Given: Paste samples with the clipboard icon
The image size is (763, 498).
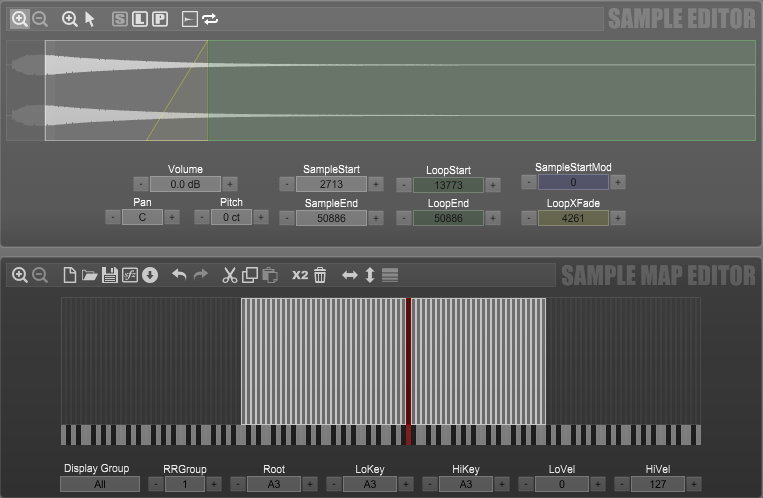Looking at the screenshot, I should click(270, 275).
